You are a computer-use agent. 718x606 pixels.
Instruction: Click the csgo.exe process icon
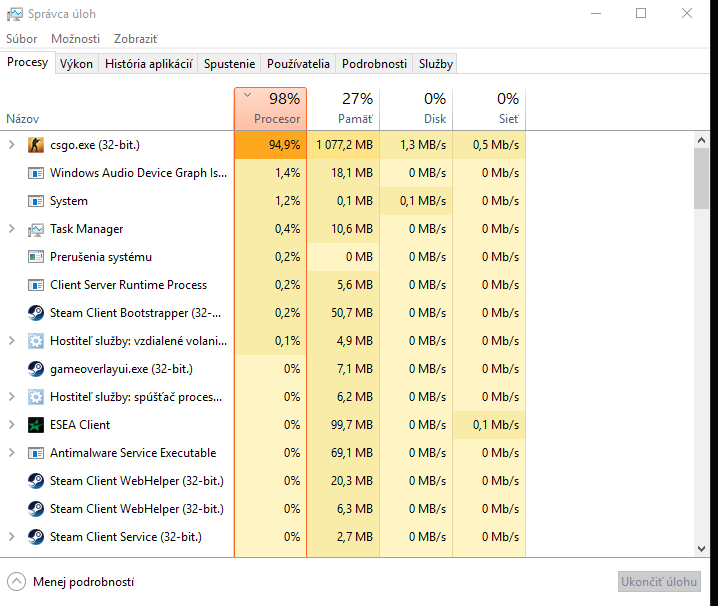pyautogui.click(x=36, y=145)
